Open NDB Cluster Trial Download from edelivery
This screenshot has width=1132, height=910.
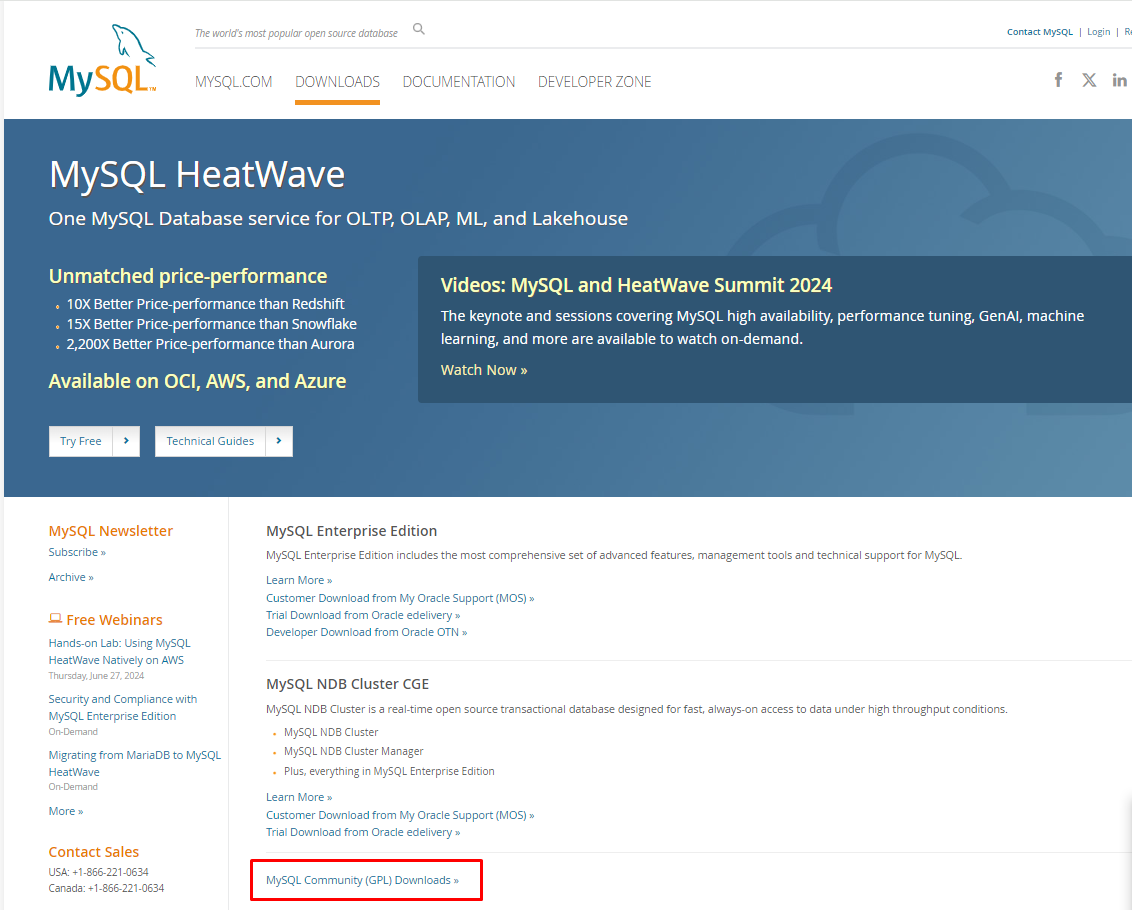tap(363, 832)
